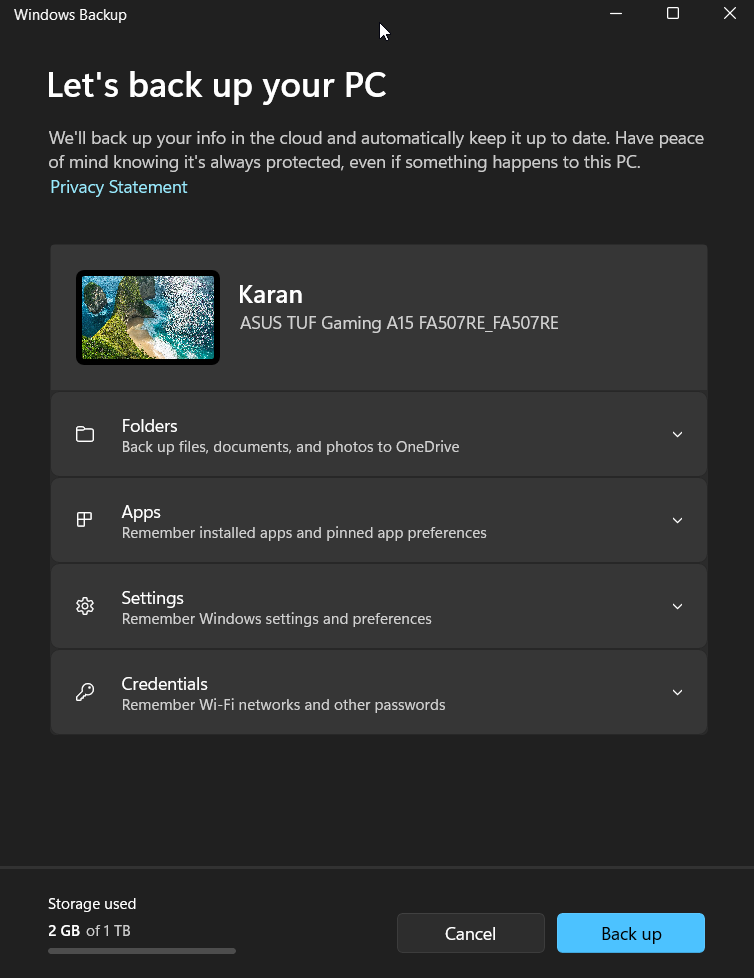Screen dimensions: 754x978
Task: Click the Folders icon
Action: (x=85, y=435)
